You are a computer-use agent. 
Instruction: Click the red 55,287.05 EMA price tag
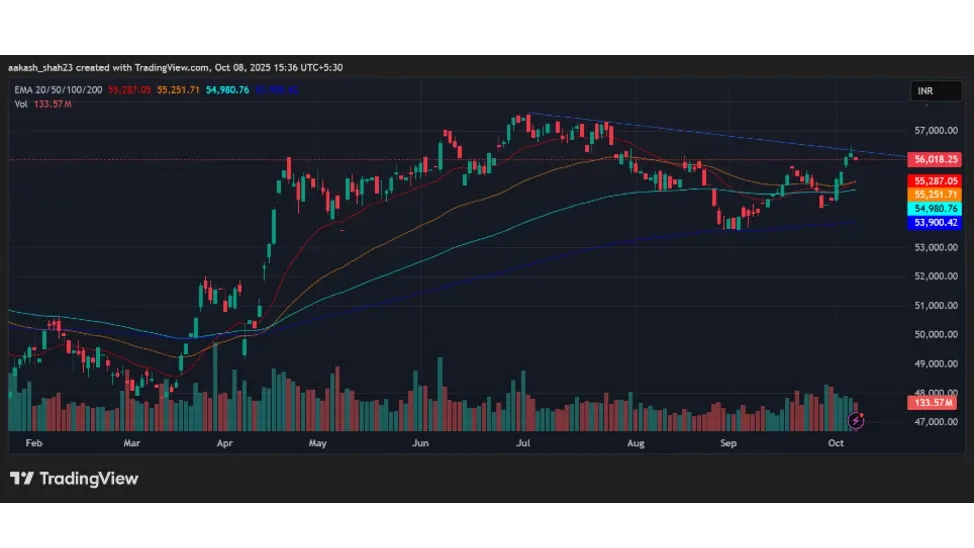[x=935, y=181]
